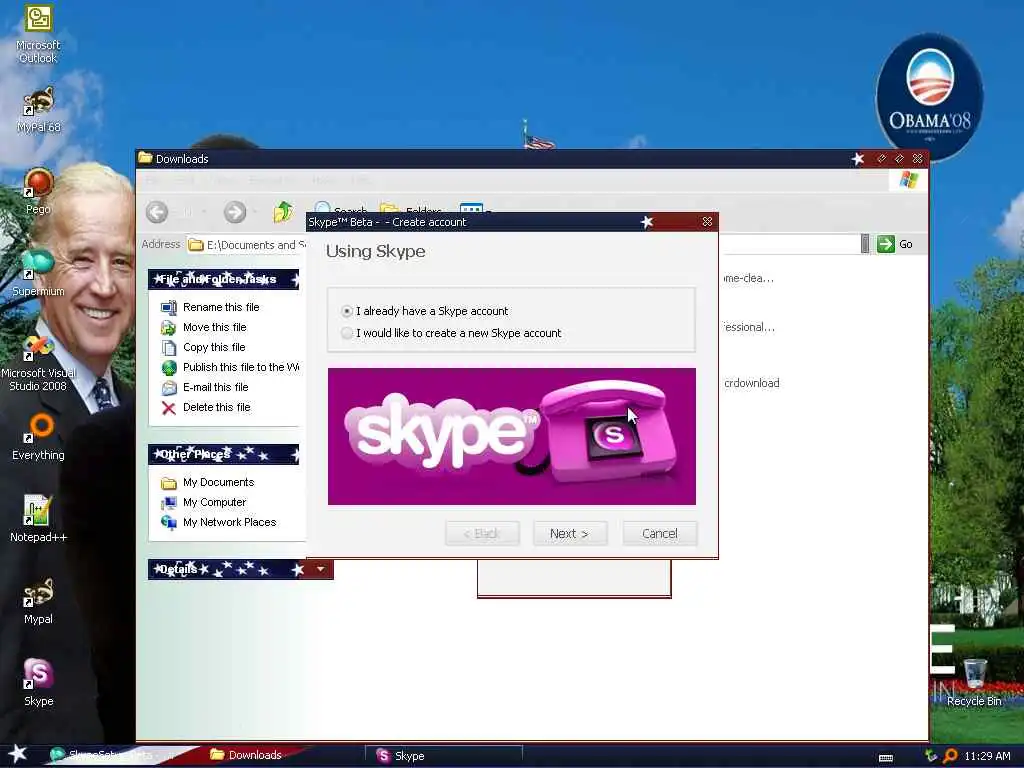
Task: Click Cancel in the Skype setup dialog
Action: click(x=660, y=534)
